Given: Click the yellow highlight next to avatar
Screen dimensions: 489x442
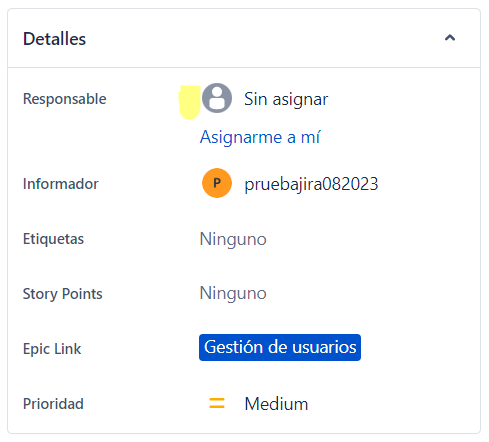Looking at the screenshot, I should [x=190, y=102].
